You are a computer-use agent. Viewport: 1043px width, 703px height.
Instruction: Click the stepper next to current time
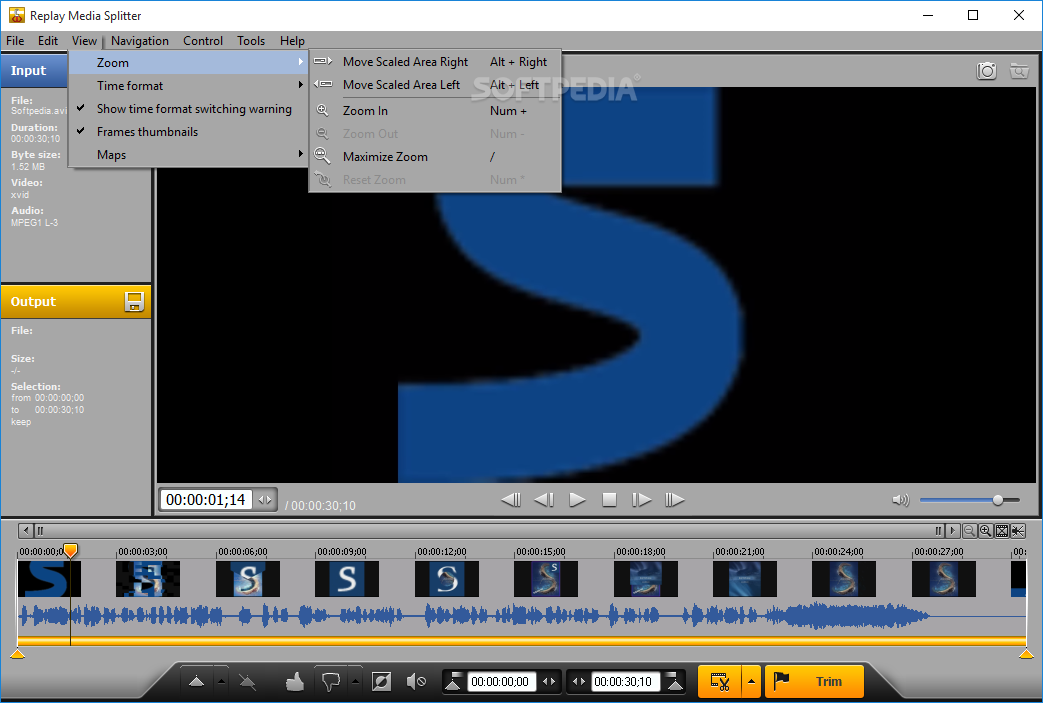[x=265, y=499]
